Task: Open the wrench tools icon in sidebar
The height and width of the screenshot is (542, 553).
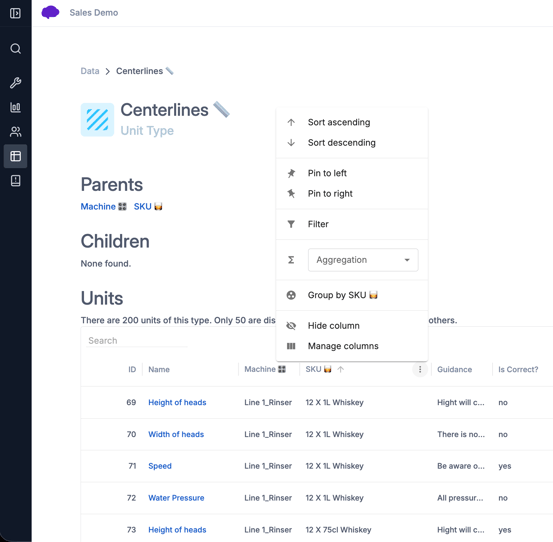Action: [x=15, y=83]
